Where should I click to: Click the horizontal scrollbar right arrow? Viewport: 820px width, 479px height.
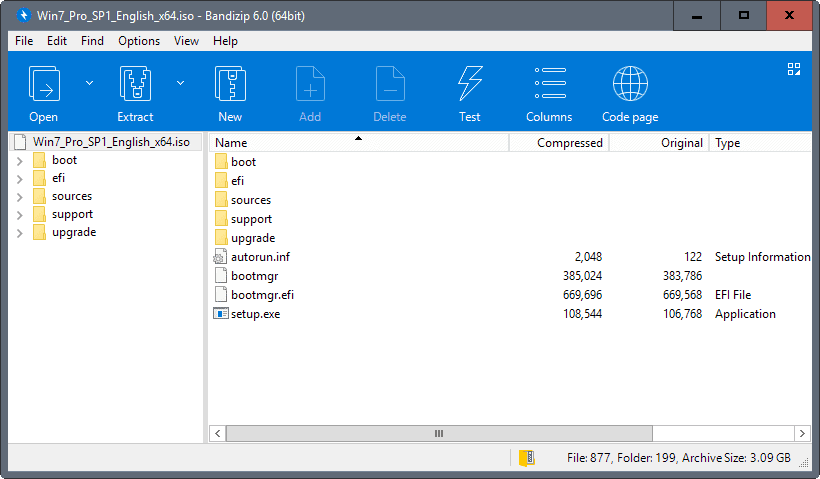pyautogui.click(x=802, y=434)
